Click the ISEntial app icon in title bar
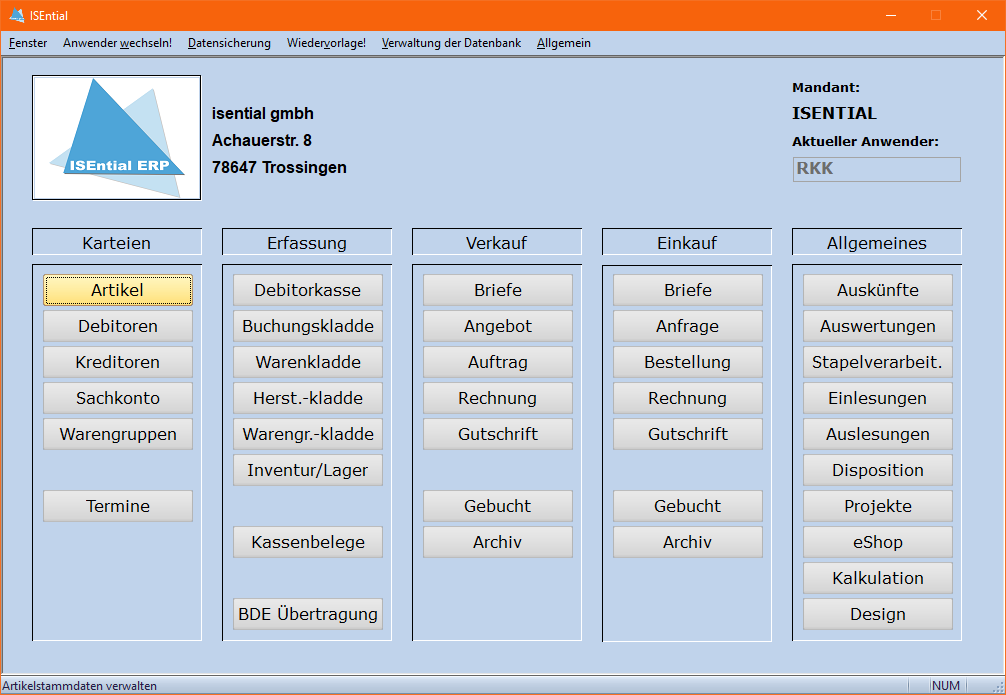This screenshot has width=1006, height=695. click(16, 15)
